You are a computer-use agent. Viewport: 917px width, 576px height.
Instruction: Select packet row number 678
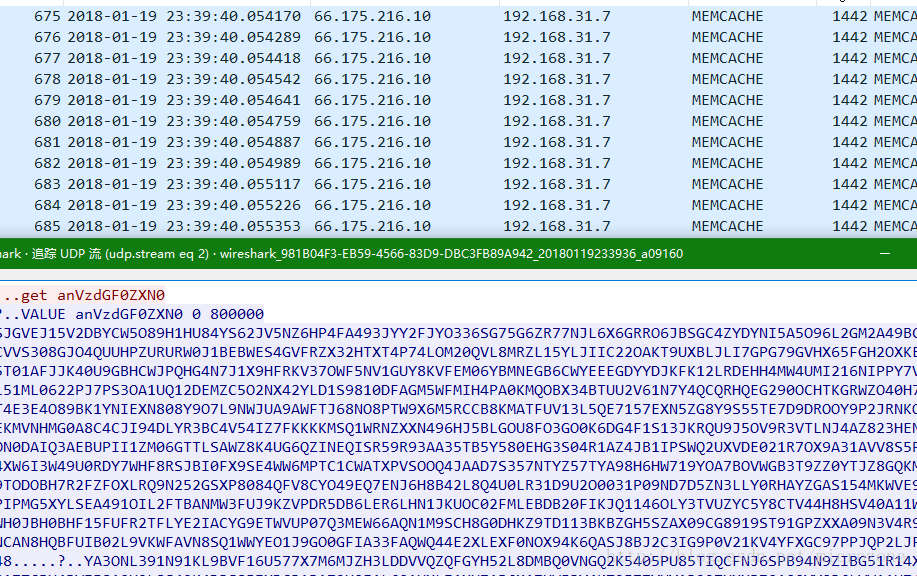click(x=458, y=80)
